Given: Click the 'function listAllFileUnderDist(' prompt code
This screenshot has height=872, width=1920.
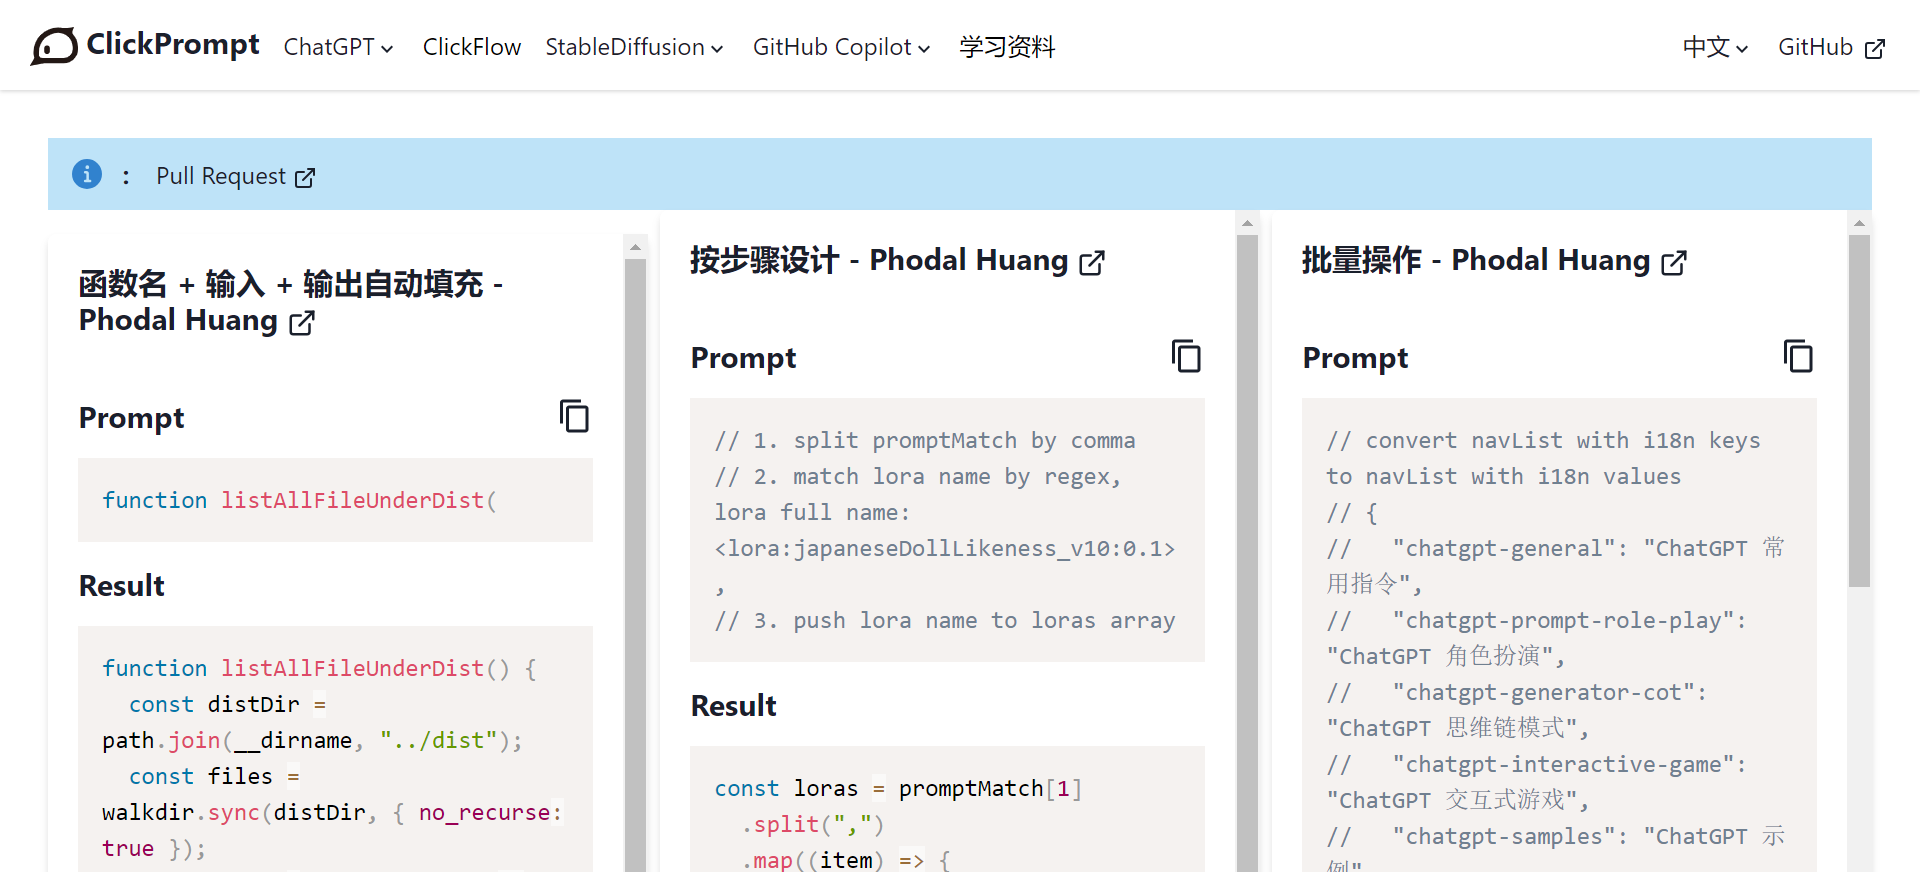Looking at the screenshot, I should coord(299,500).
